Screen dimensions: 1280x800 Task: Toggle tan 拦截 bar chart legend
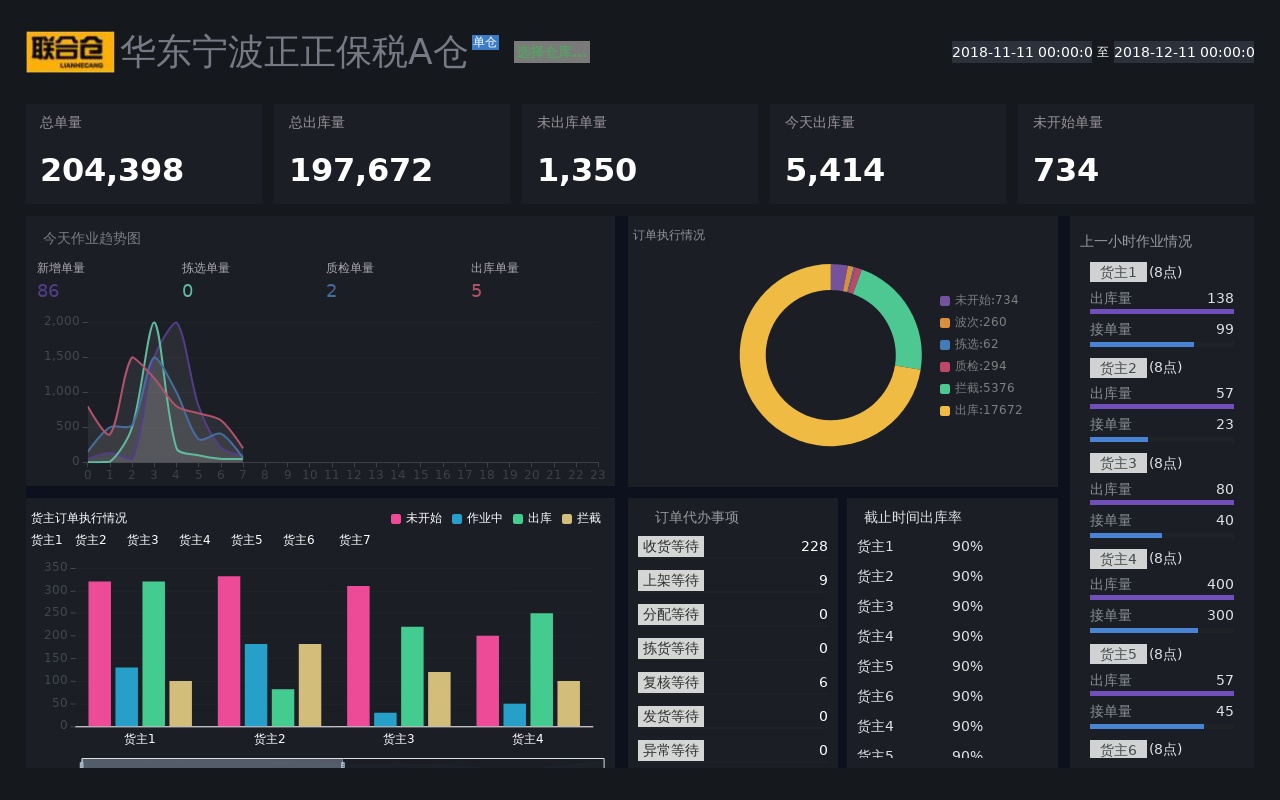coord(581,518)
